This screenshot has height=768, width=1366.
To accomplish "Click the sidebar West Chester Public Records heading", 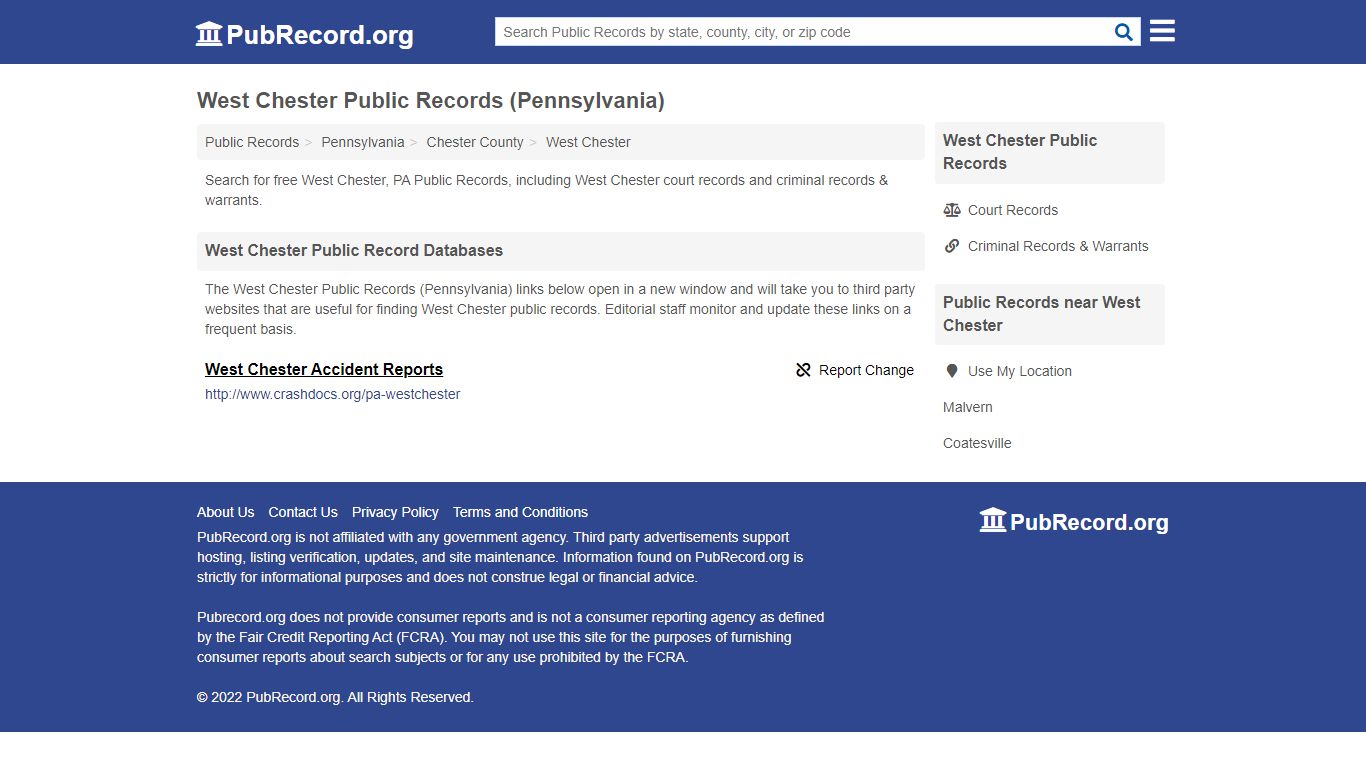I will click(x=1020, y=152).
